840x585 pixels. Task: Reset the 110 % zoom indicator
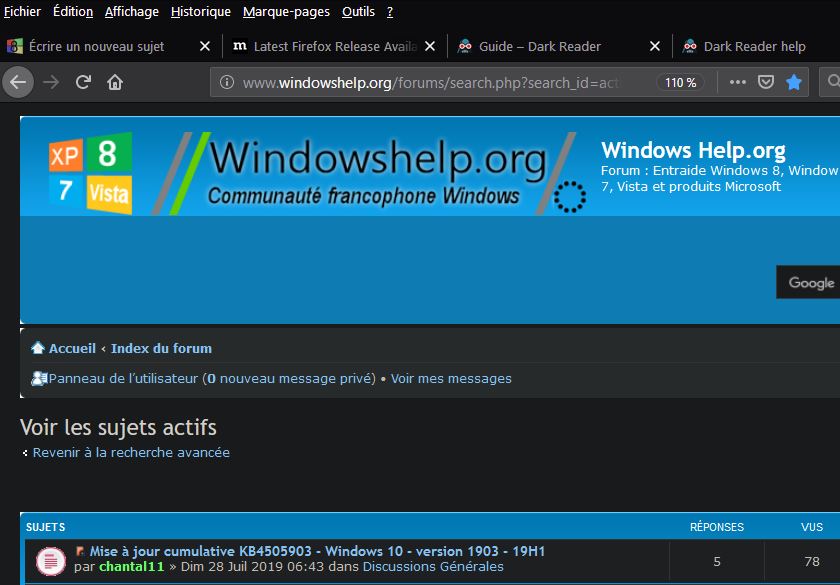tap(680, 82)
